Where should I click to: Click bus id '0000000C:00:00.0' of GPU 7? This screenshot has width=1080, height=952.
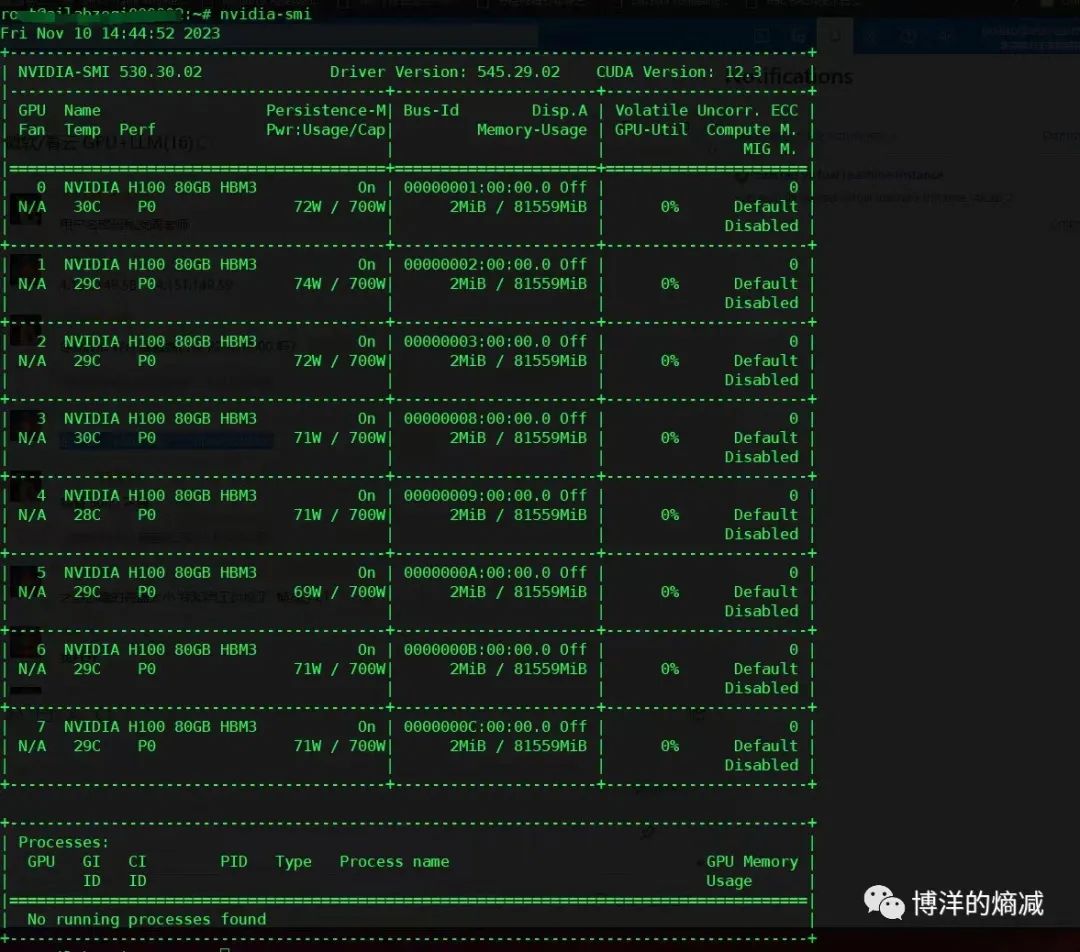477,727
